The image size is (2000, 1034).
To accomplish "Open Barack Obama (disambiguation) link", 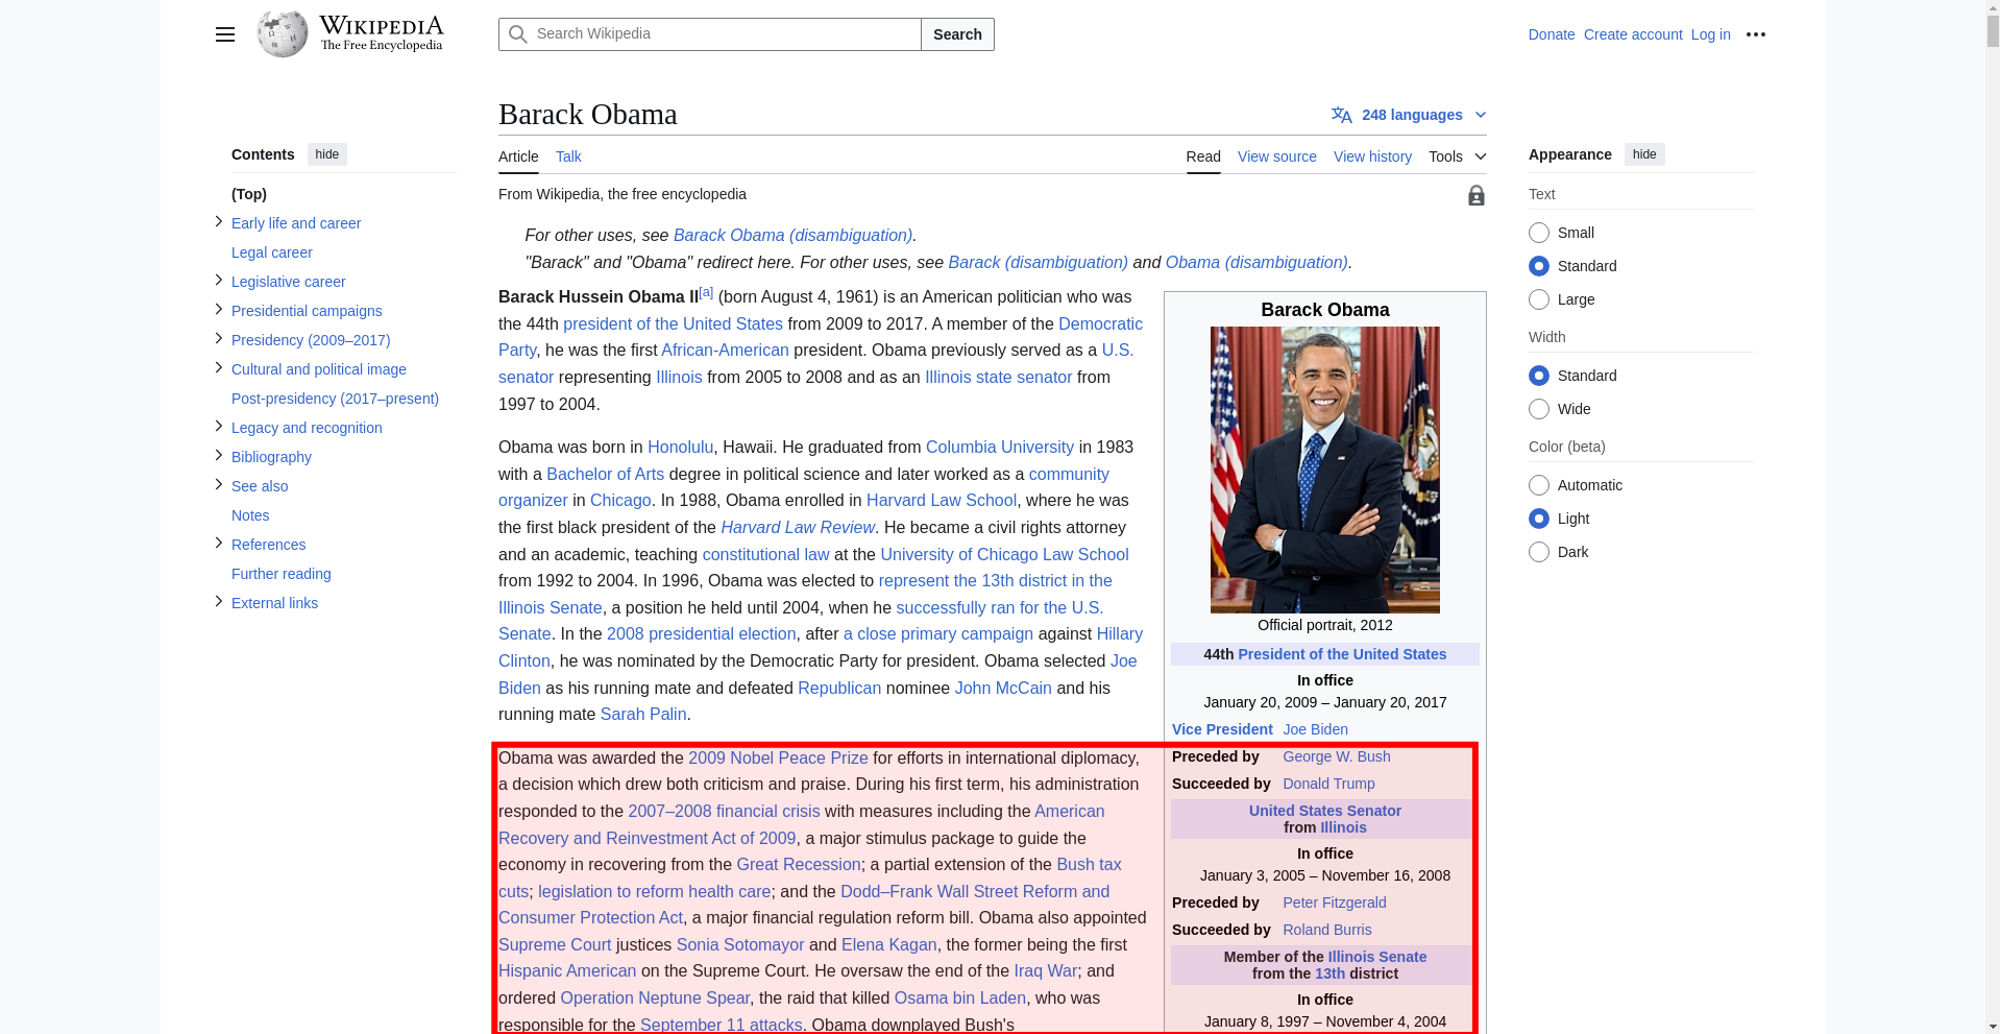I will pos(793,235).
